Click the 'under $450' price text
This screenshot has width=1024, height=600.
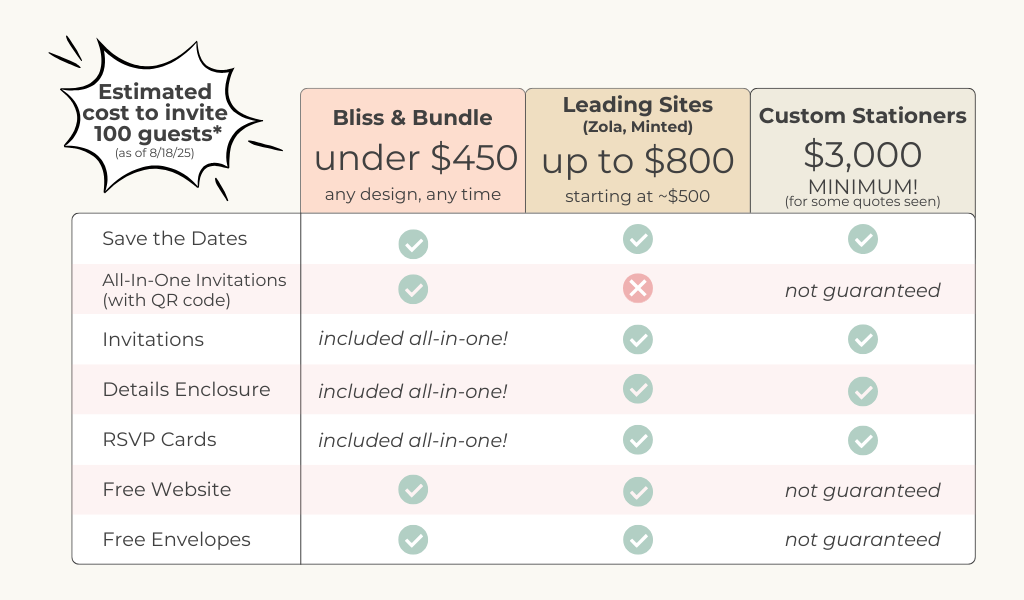click(x=416, y=158)
